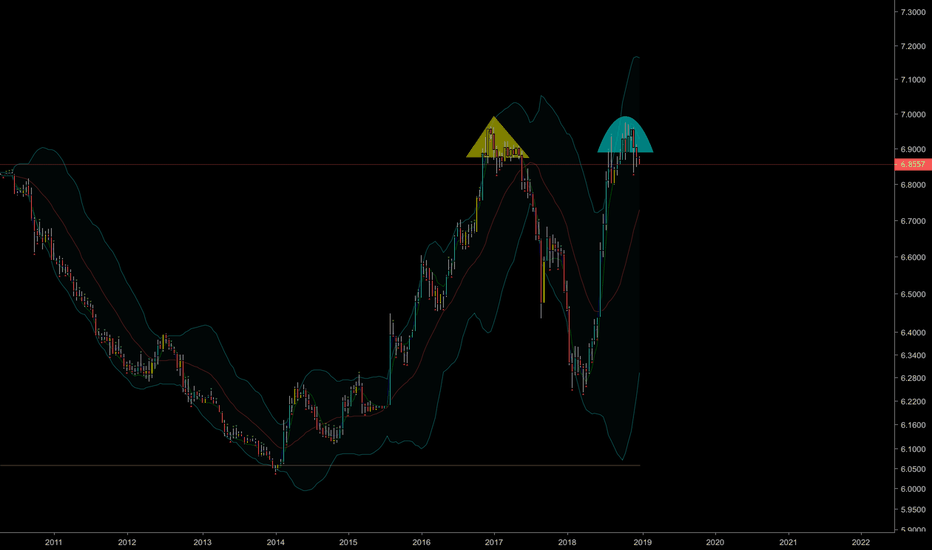Click the 6.5000 price axis label

(913, 294)
